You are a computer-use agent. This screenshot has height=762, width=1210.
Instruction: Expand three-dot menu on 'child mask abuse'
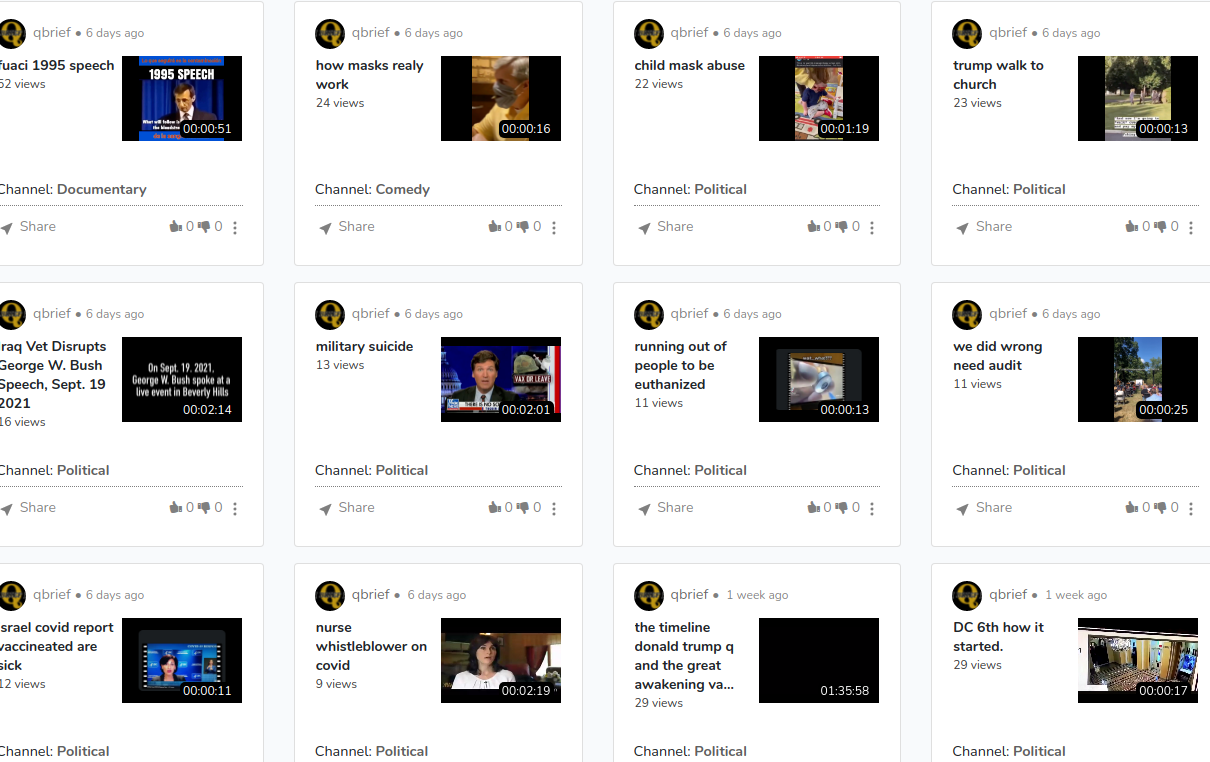(872, 228)
